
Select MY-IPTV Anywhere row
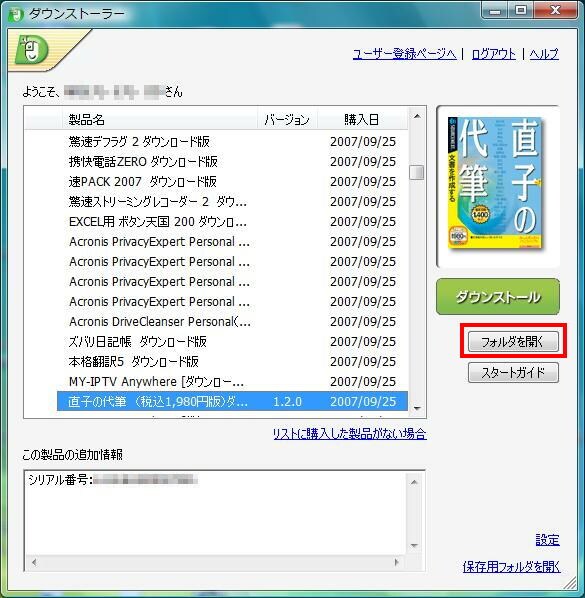pyautogui.click(x=232, y=381)
